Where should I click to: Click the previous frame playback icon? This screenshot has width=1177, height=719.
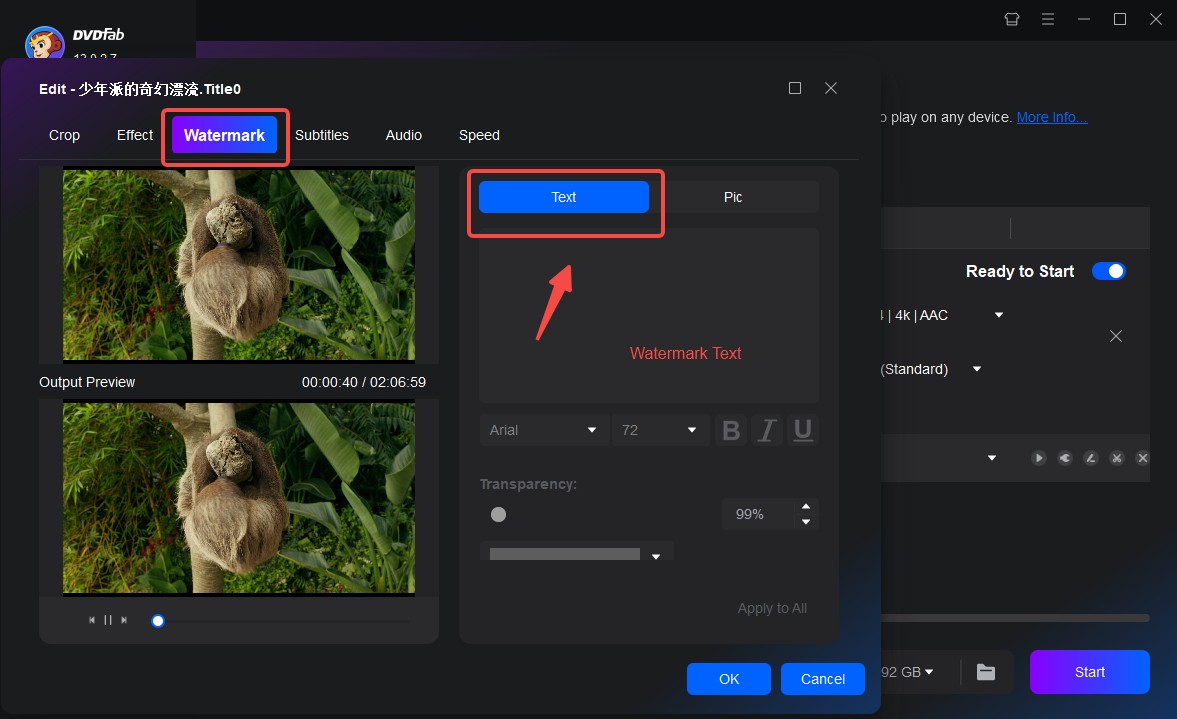pos(92,620)
